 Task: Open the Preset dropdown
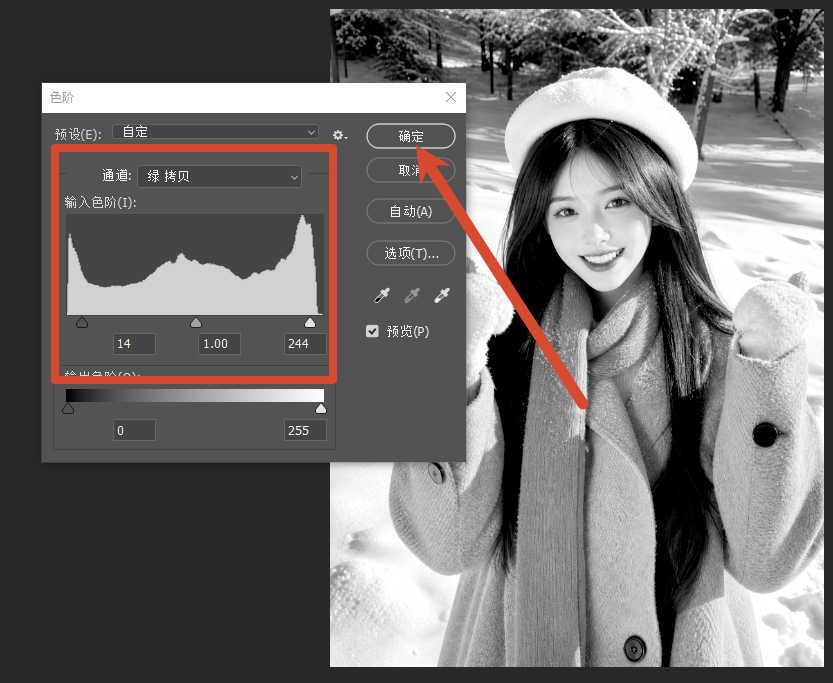[215, 132]
